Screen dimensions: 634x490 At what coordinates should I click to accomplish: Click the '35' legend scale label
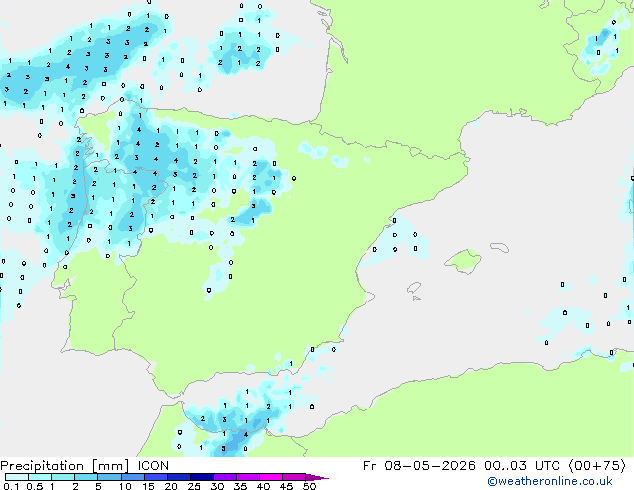241,486
